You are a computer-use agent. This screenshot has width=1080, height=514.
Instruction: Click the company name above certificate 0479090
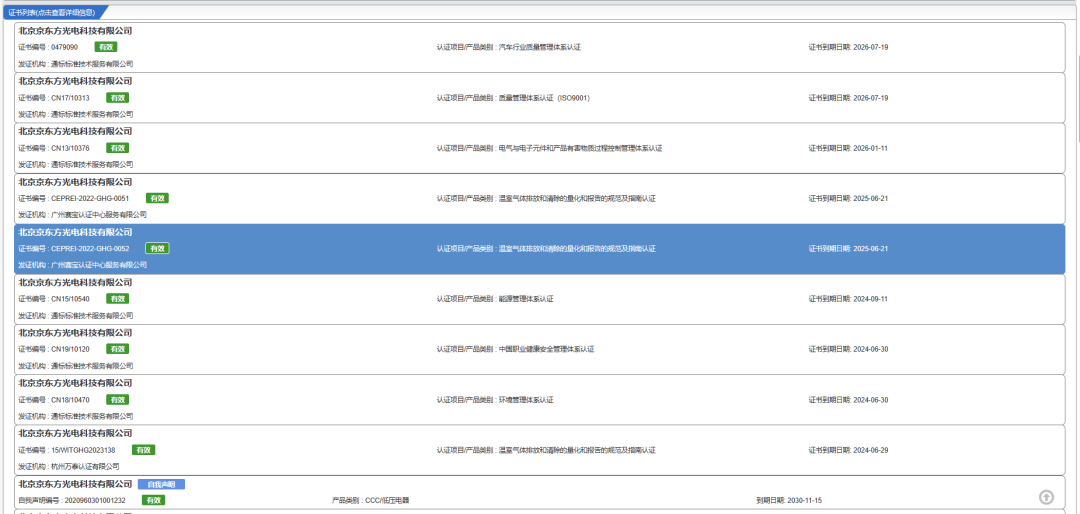tap(75, 31)
